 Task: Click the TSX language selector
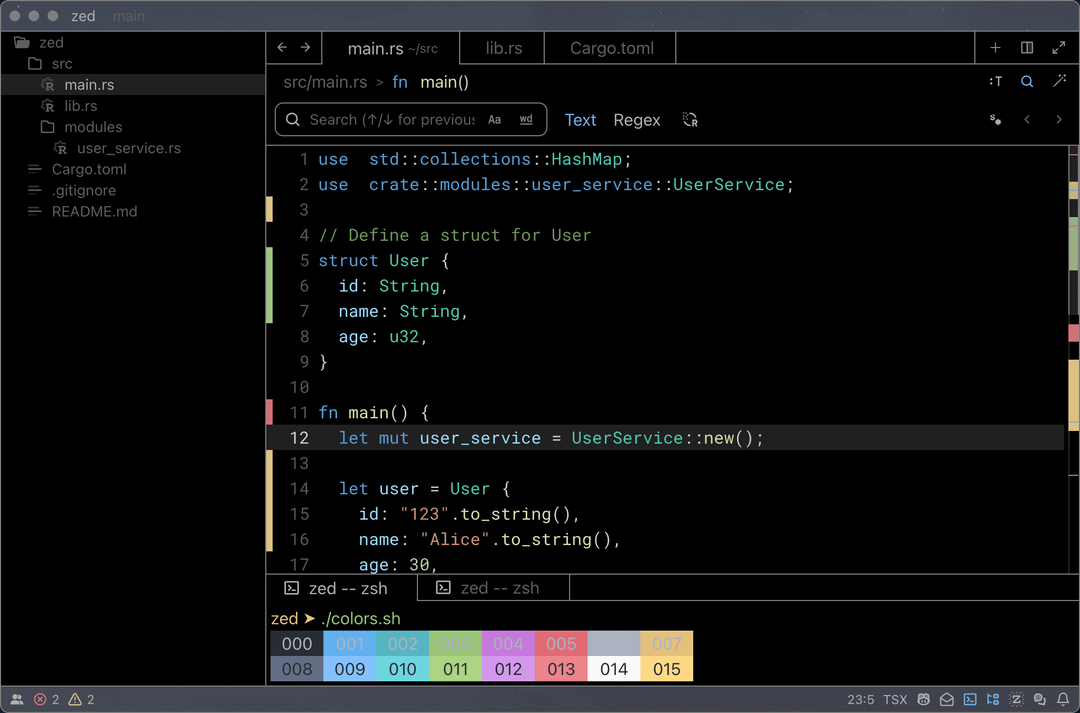tap(895, 700)
